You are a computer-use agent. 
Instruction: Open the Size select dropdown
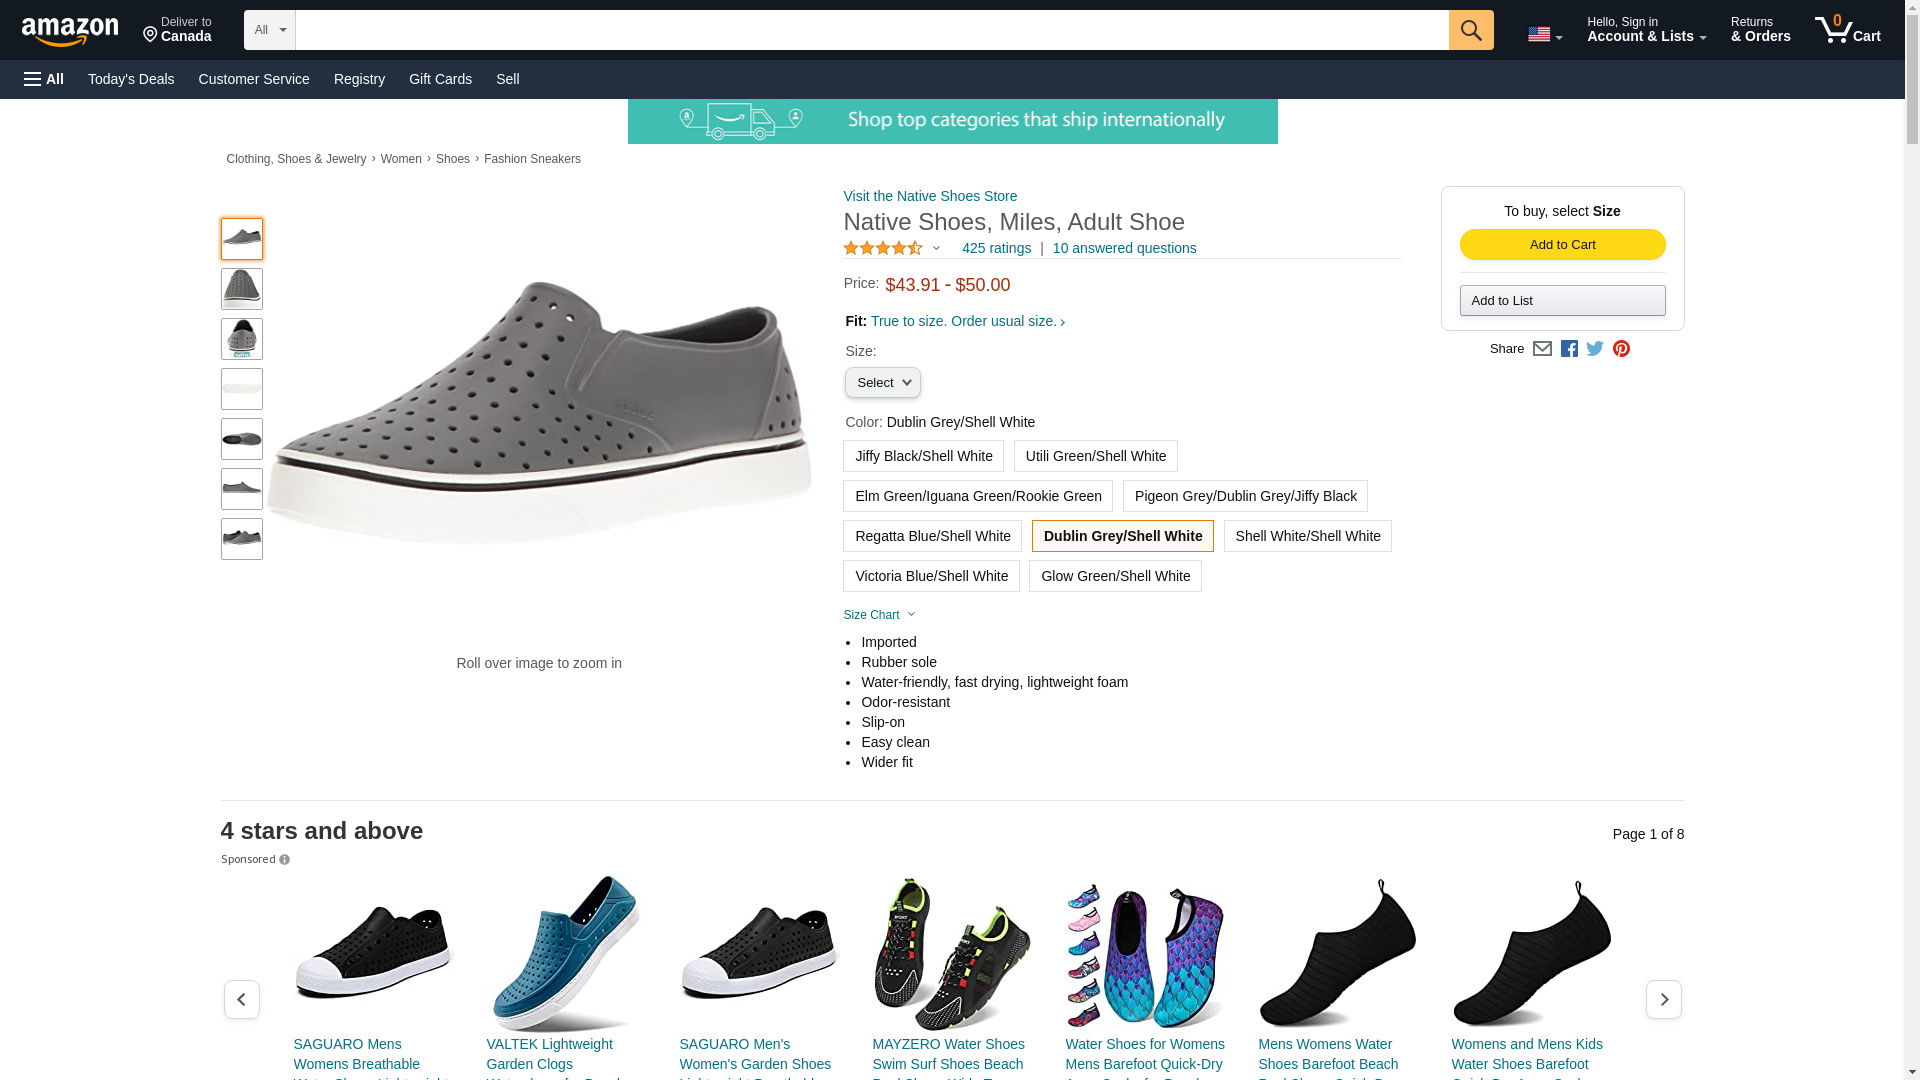[x=882, y=383]
